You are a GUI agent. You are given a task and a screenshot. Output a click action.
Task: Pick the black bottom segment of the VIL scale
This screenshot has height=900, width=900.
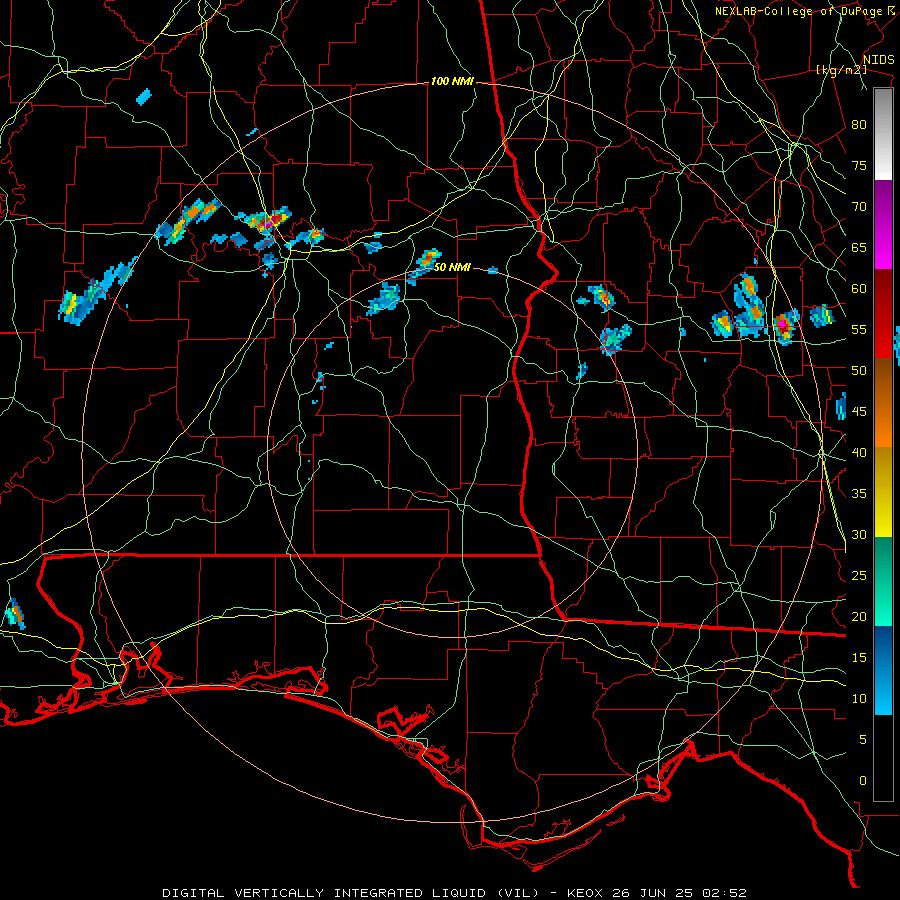coord(883,758)
